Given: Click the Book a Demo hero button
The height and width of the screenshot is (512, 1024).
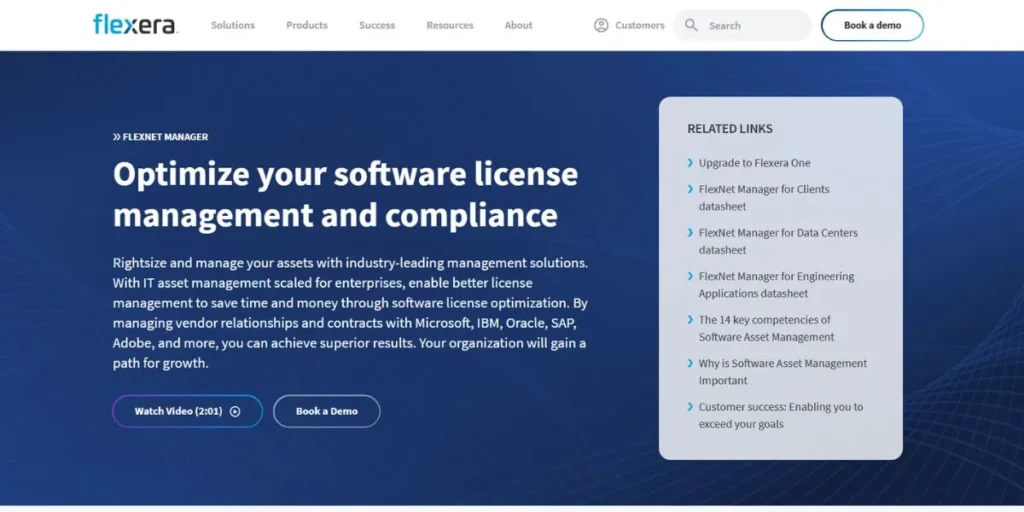Looking at the screenshot, I should [x=327, y=411].
